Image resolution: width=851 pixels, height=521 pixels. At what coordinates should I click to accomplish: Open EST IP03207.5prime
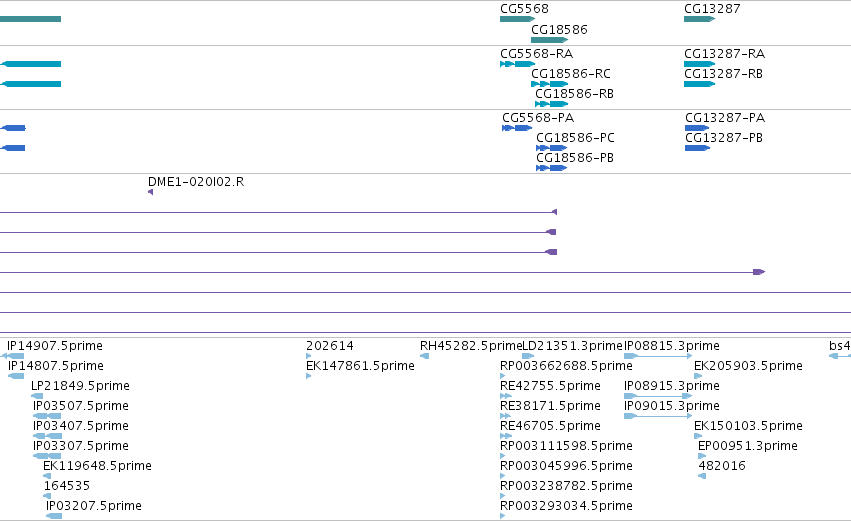[x=54, y=516]
